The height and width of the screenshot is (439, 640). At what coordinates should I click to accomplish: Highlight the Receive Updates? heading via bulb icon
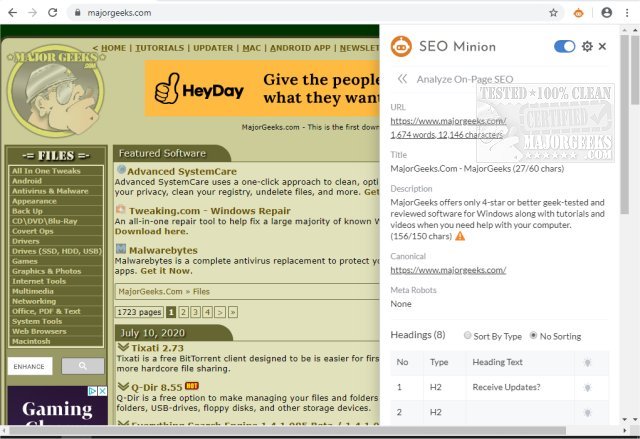pyautogui.click(x=587, y=388)
